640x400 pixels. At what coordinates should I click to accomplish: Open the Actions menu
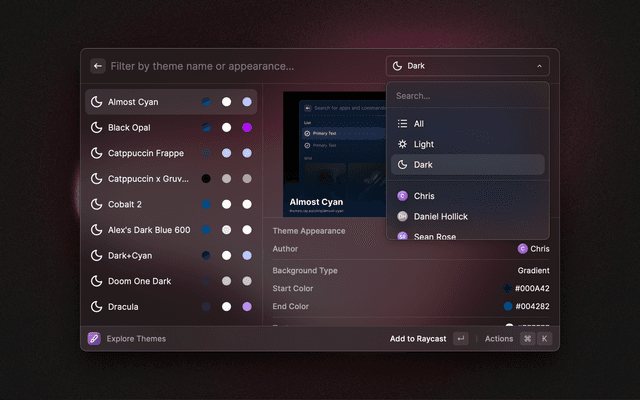(499, 339)
